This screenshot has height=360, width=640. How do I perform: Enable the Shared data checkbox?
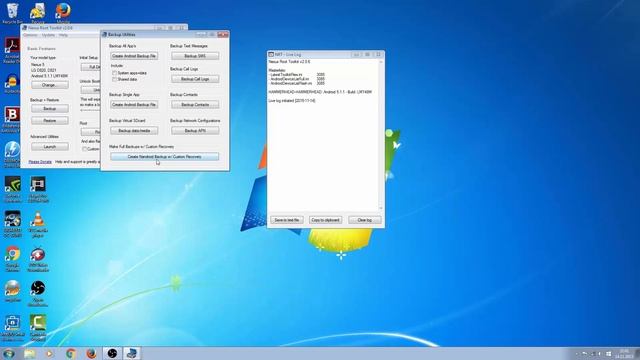(x=115, y=79)
